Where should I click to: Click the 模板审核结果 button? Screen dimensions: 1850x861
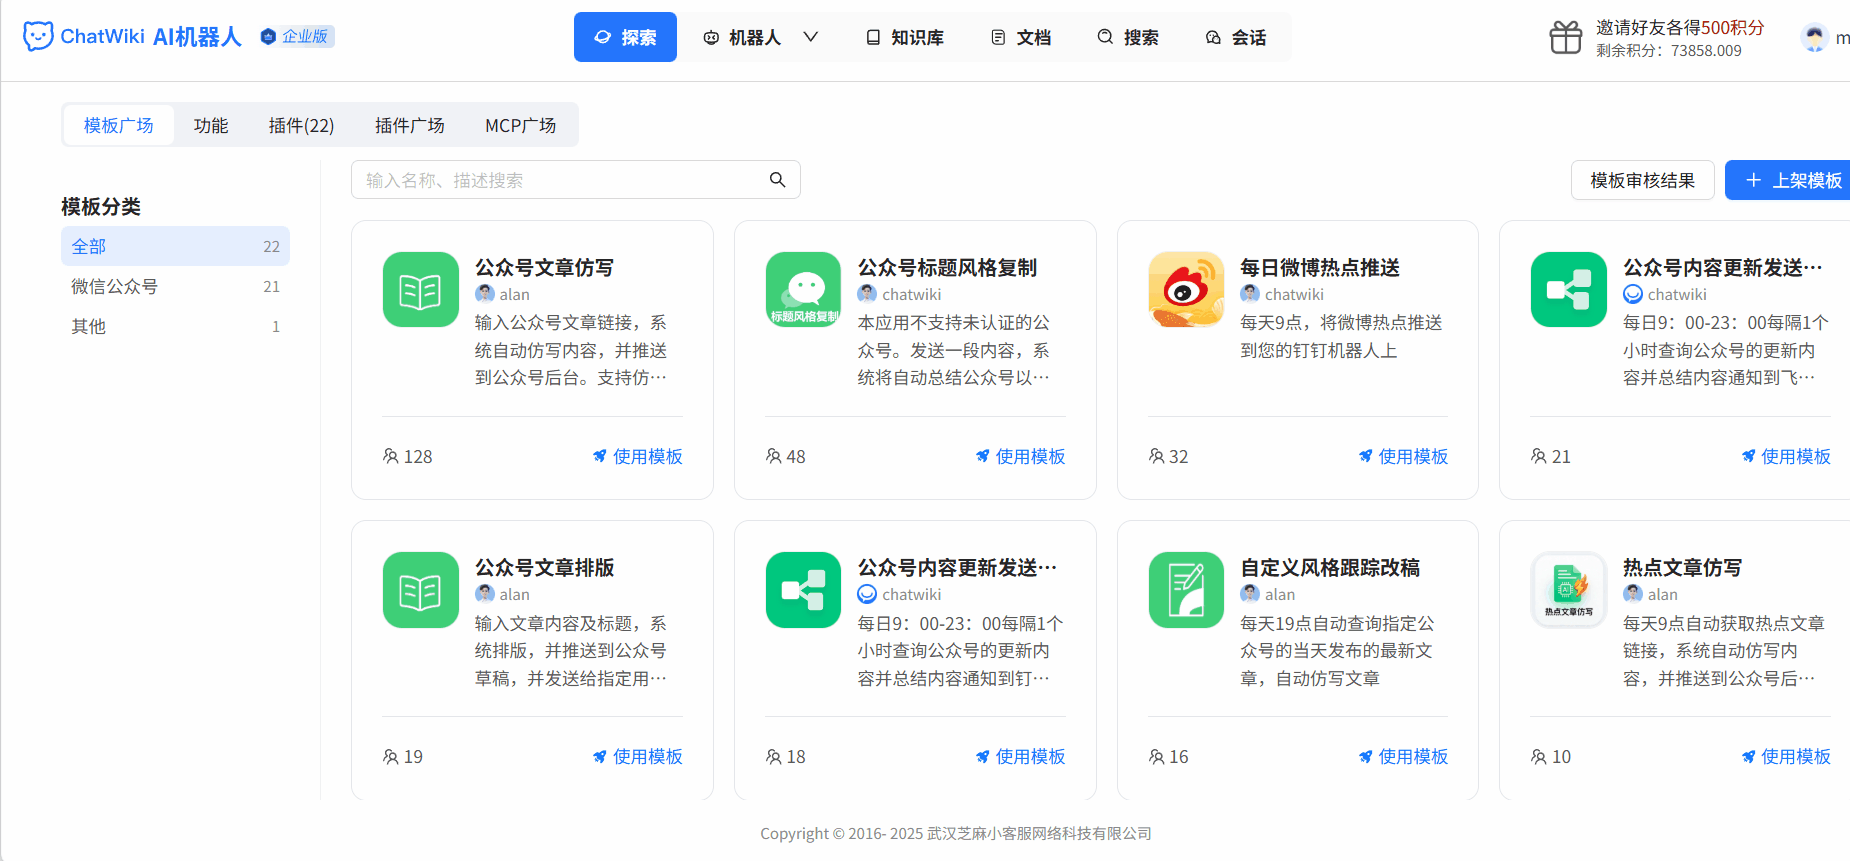point(1643,180)
